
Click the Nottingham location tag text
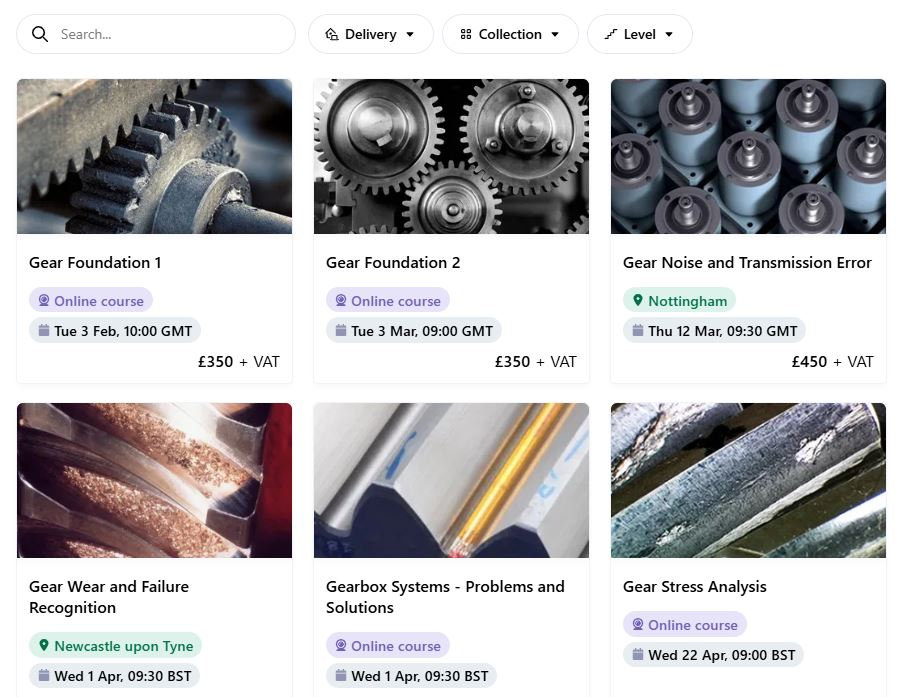point(688,301)
